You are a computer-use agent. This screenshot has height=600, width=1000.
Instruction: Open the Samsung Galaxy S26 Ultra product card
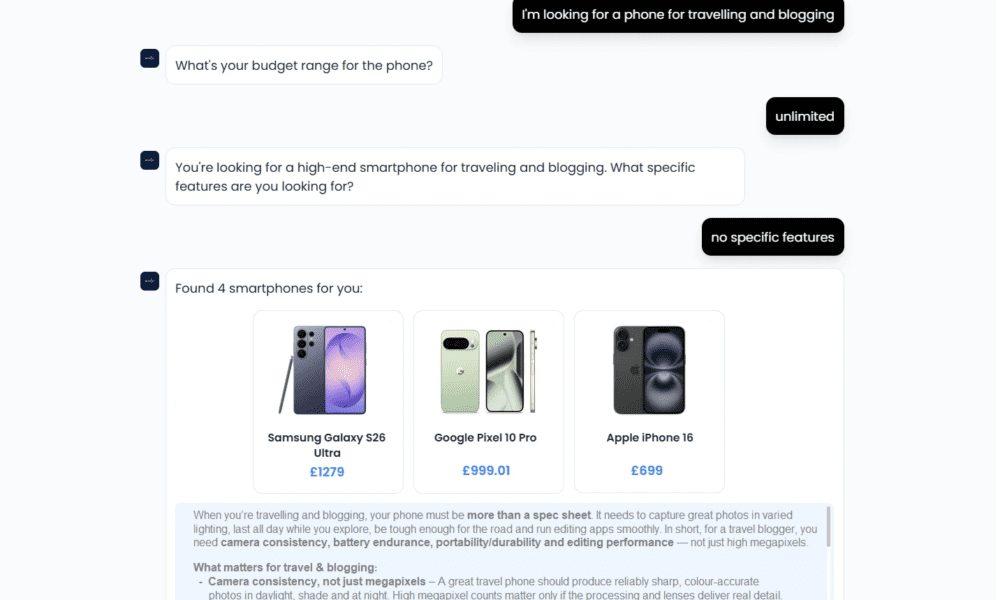[x=327, y=400]
